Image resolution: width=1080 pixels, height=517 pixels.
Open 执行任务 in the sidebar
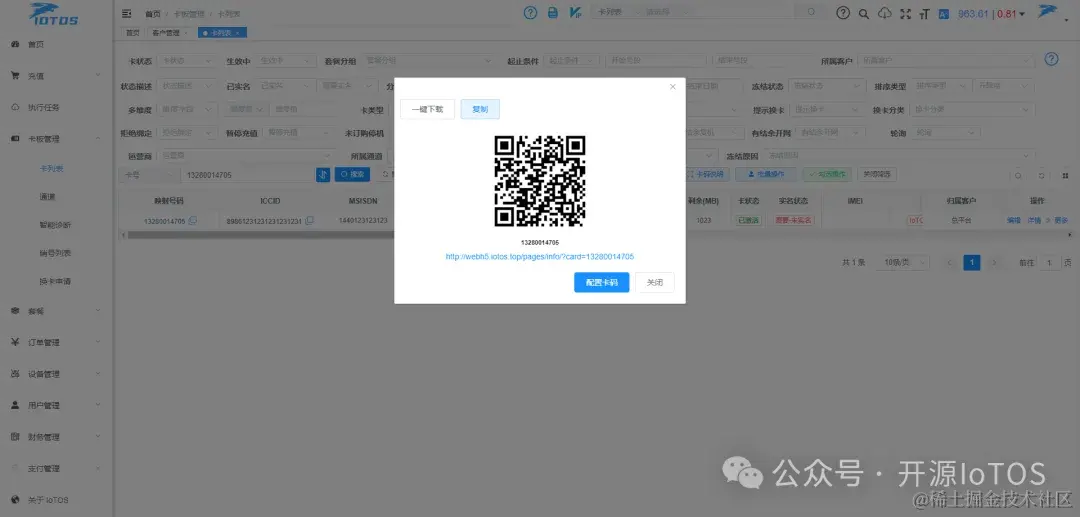coord(56,107)
